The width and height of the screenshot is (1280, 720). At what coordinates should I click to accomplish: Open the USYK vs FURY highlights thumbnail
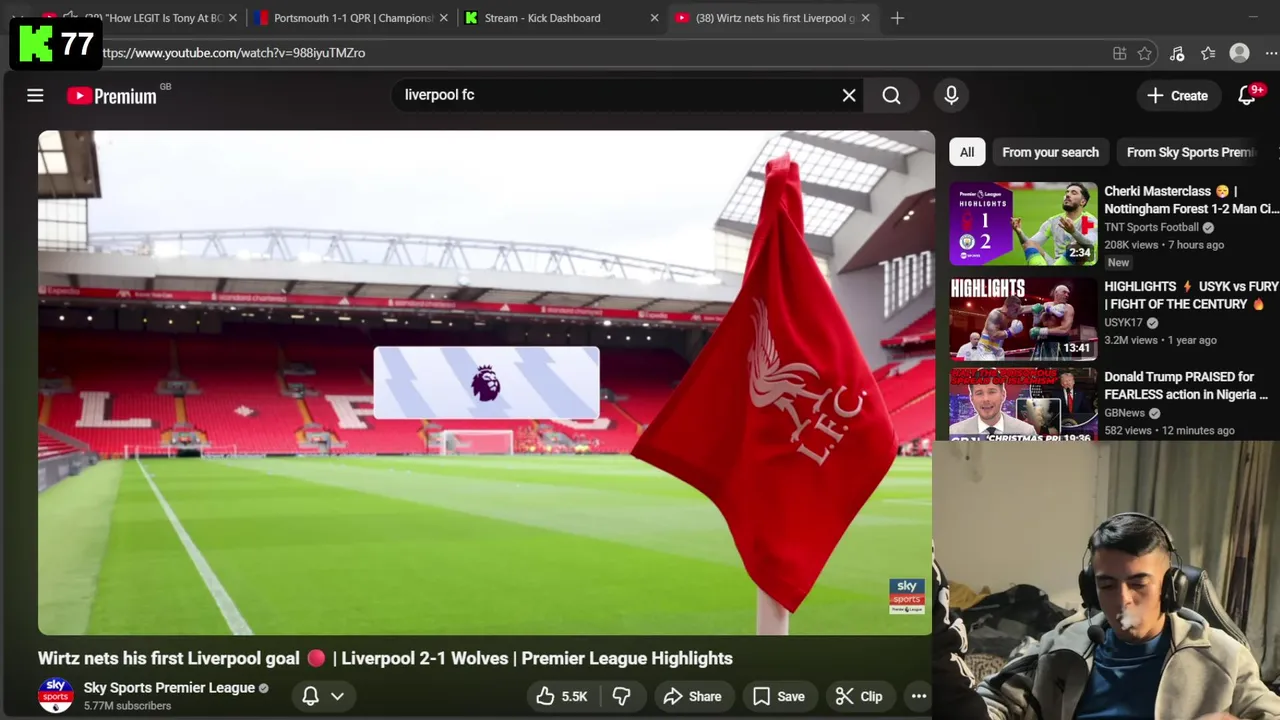click(1023, 318)
